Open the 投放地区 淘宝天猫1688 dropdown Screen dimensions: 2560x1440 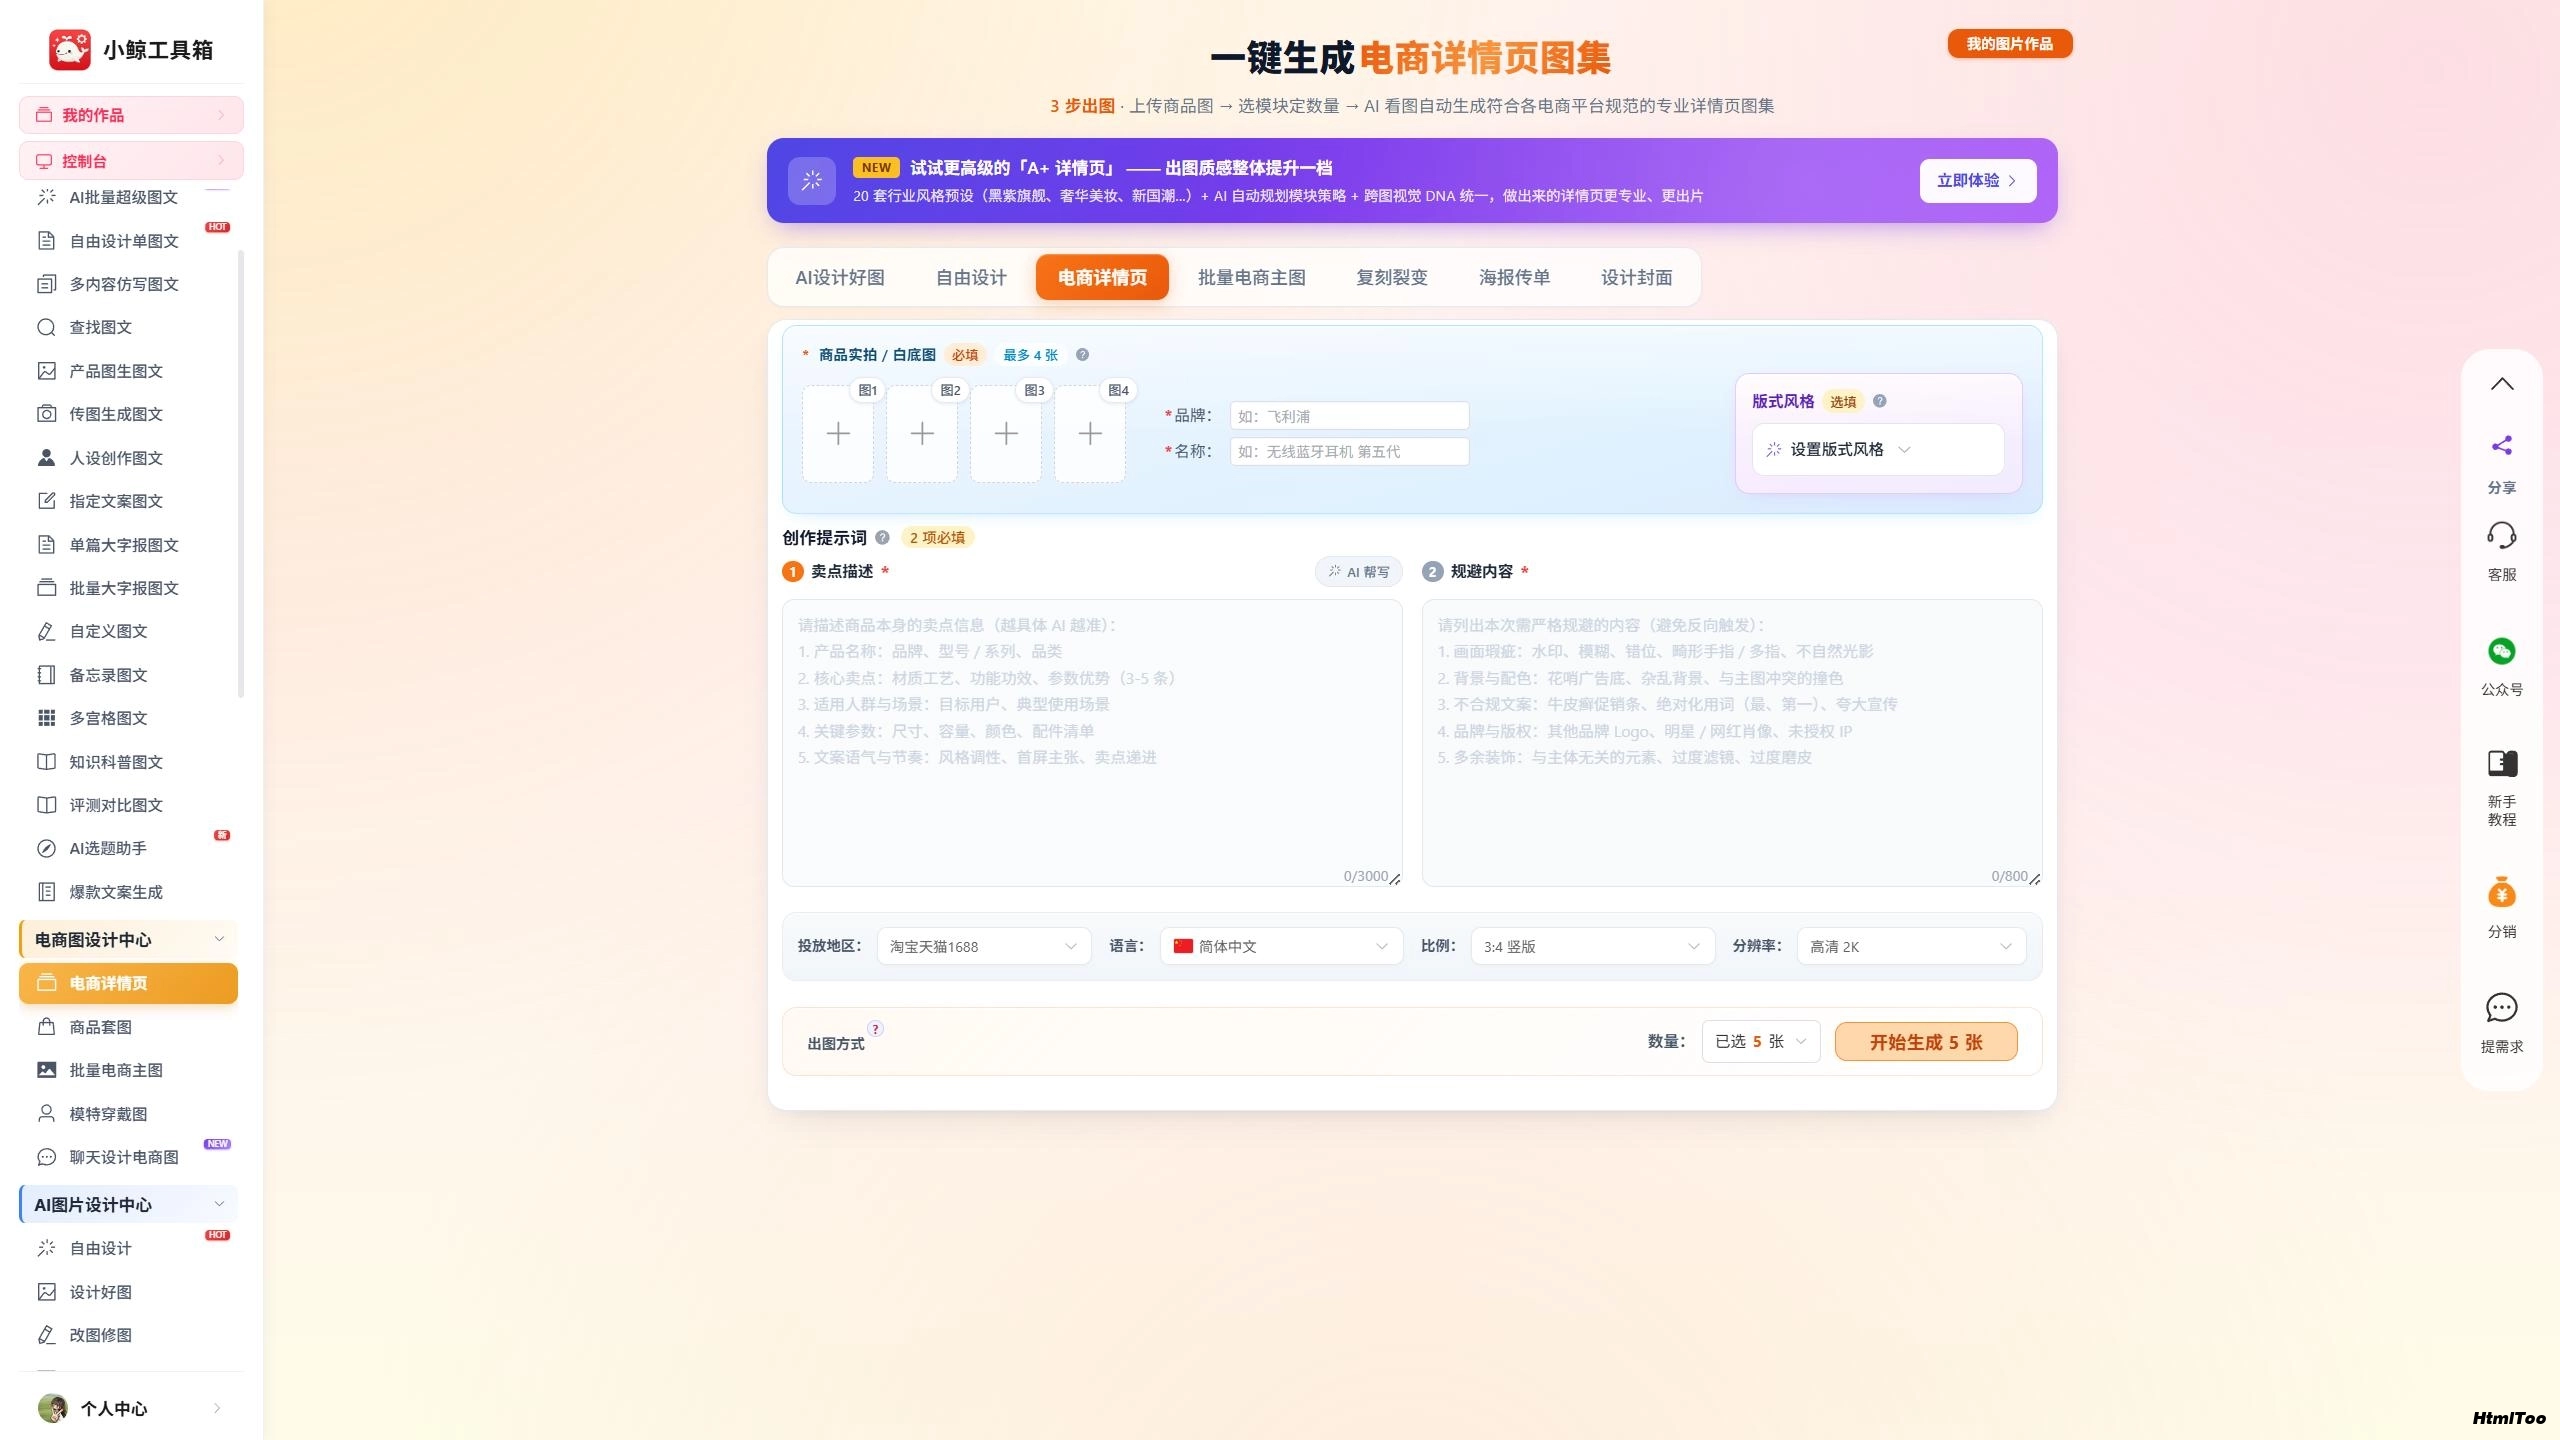[983, 946]
